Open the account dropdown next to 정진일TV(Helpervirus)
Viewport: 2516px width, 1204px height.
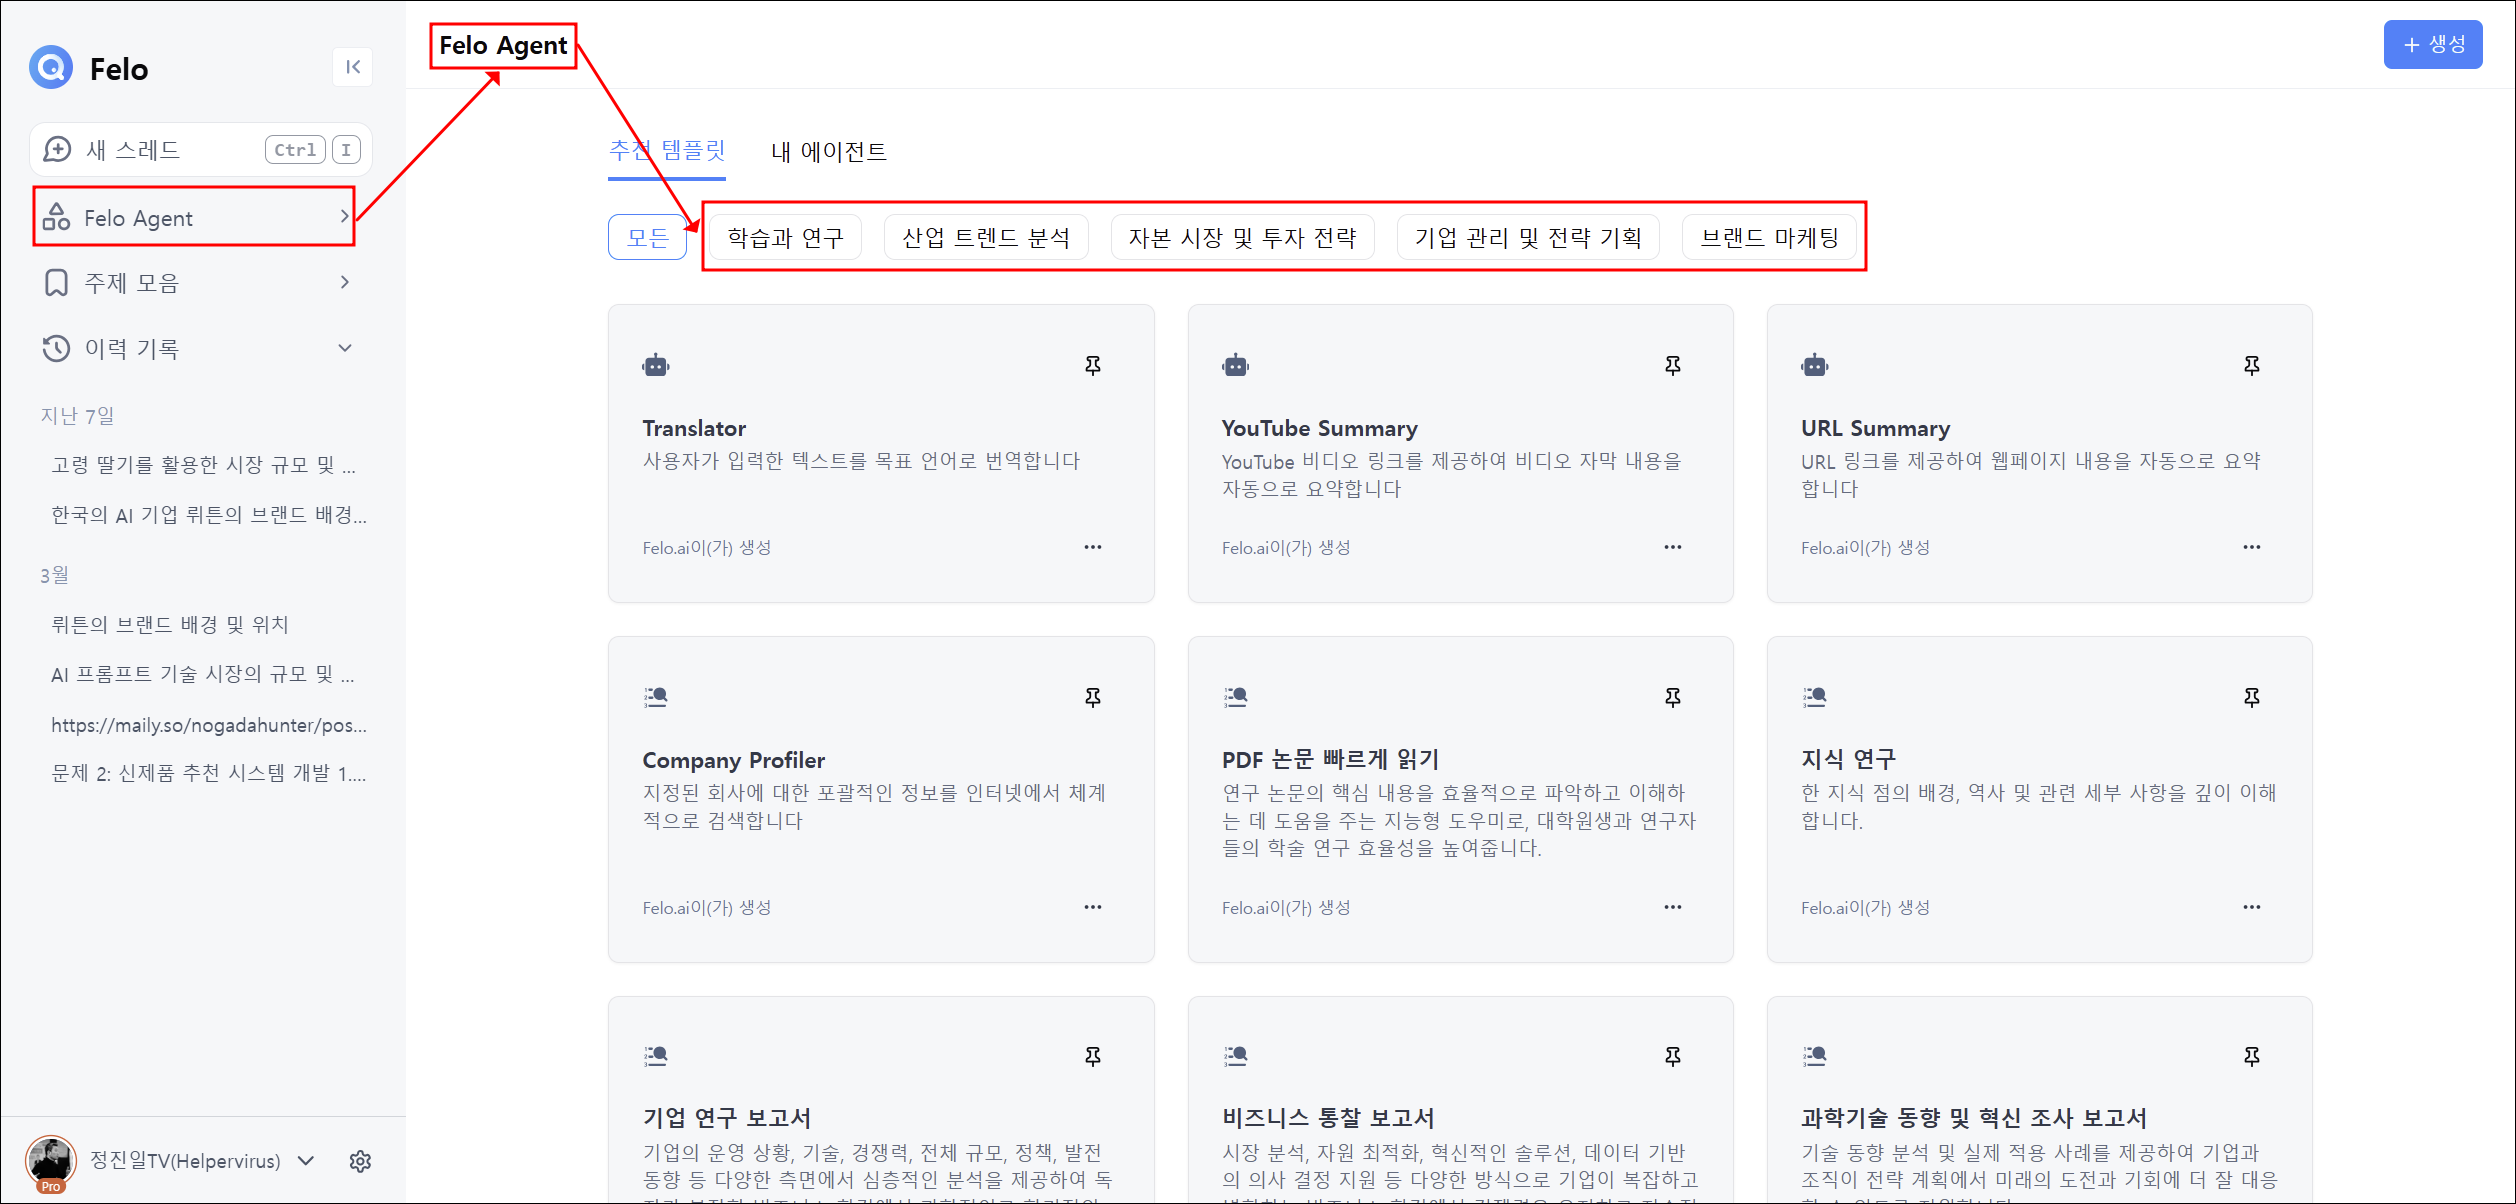click(307, 1161)
